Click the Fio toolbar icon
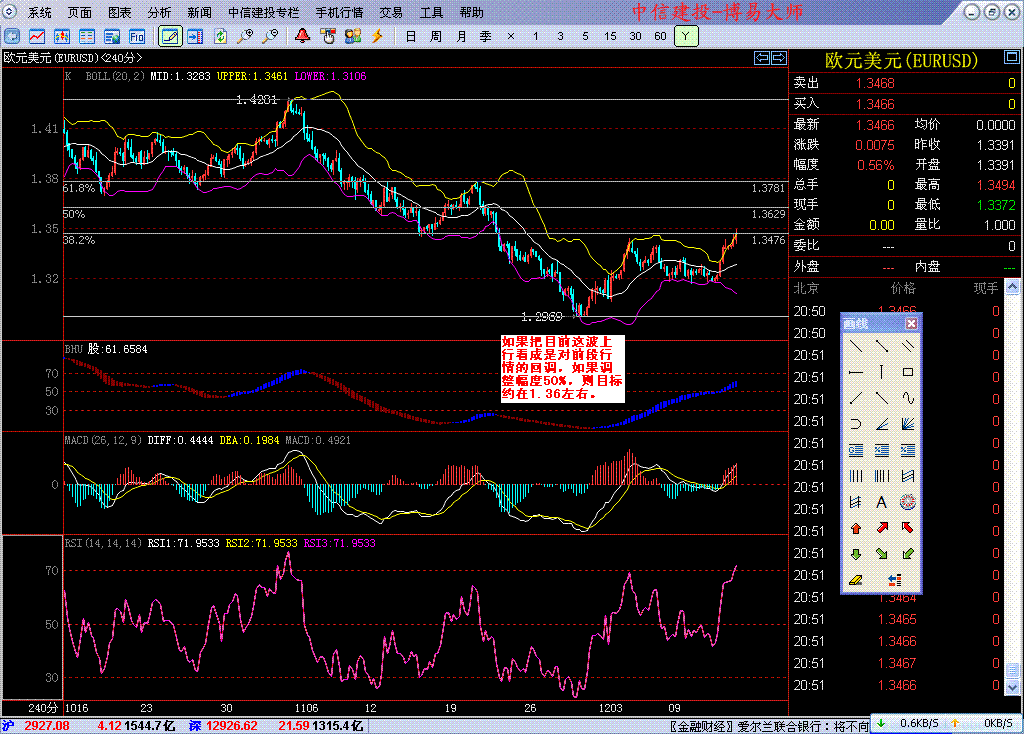1024x734 pixels. (x=136, y=37)
